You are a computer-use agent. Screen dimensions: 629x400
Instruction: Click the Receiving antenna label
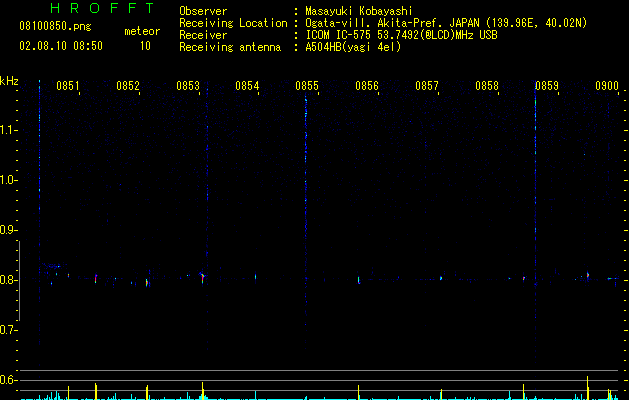pos(230,47)
